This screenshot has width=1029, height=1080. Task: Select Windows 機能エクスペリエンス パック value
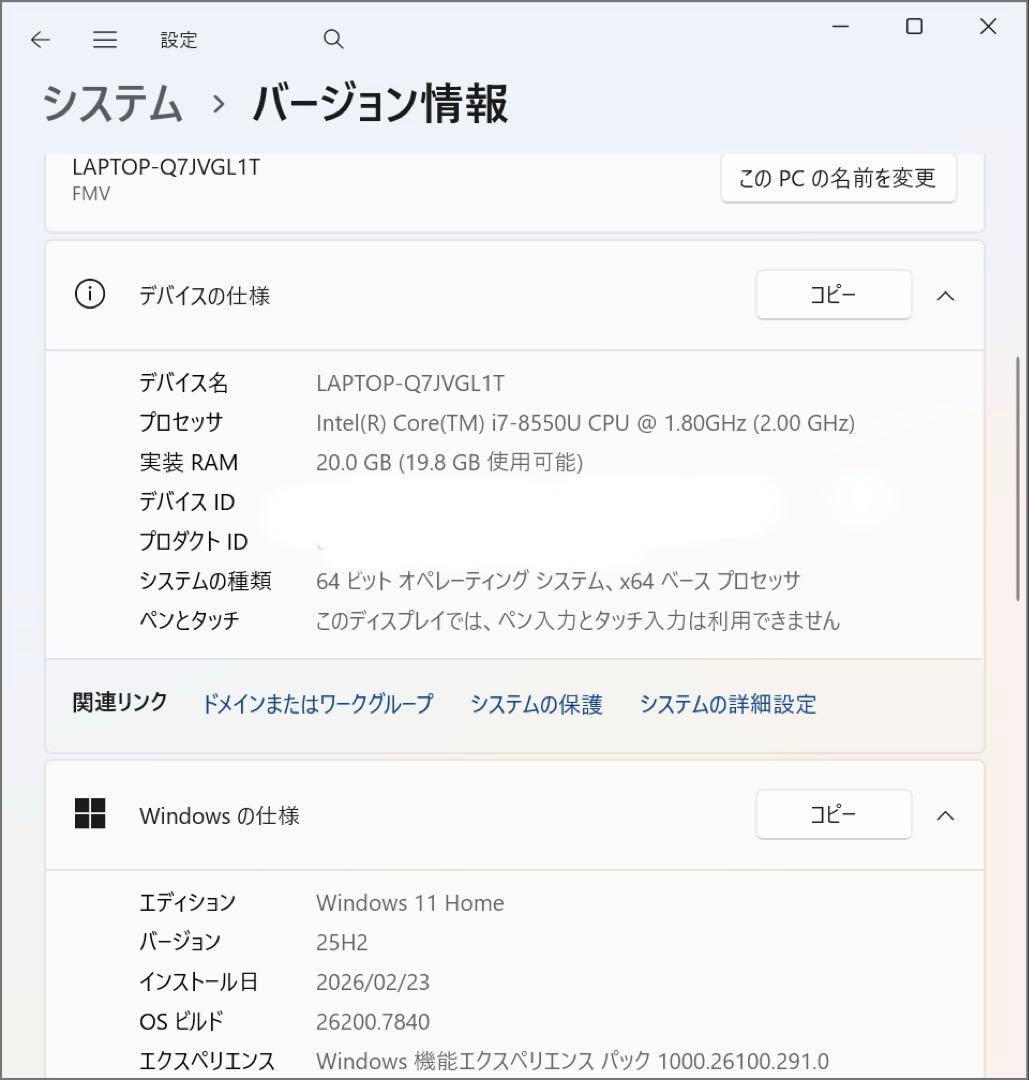pyautogui.click(x=572, y=1061)
